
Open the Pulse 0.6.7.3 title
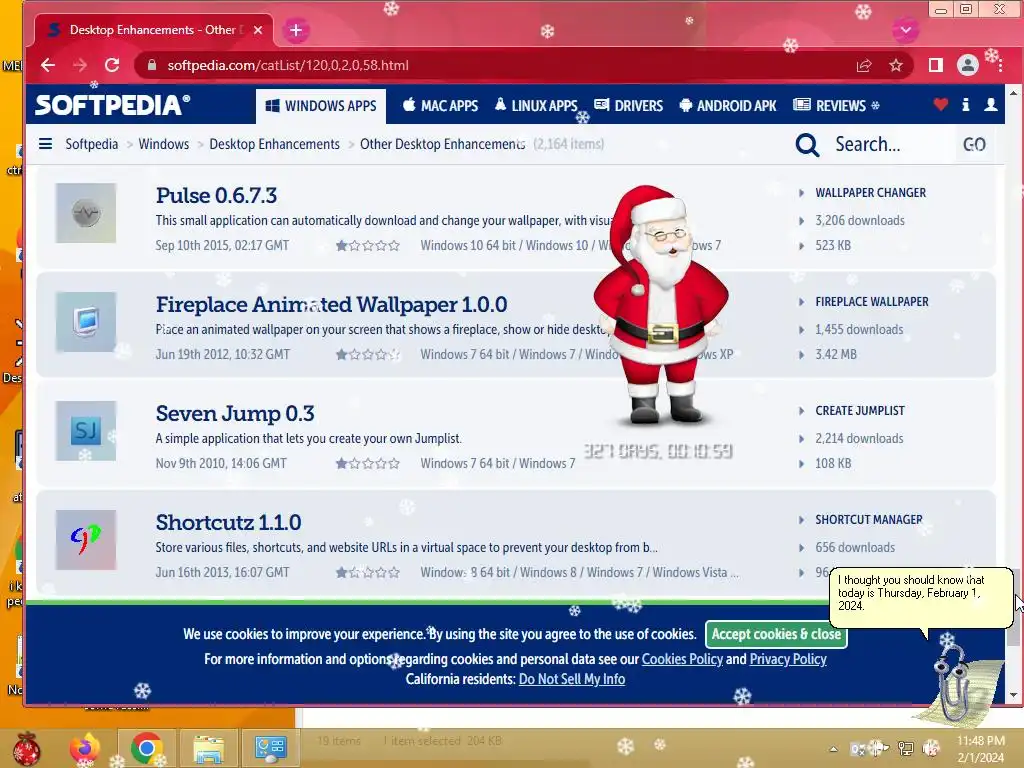[x=216, y=195]
